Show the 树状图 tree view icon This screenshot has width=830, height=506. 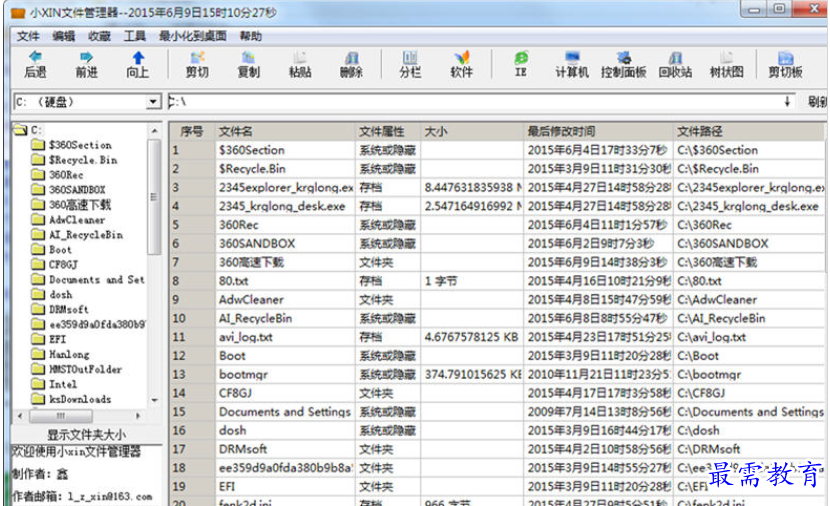click(726, 57)
